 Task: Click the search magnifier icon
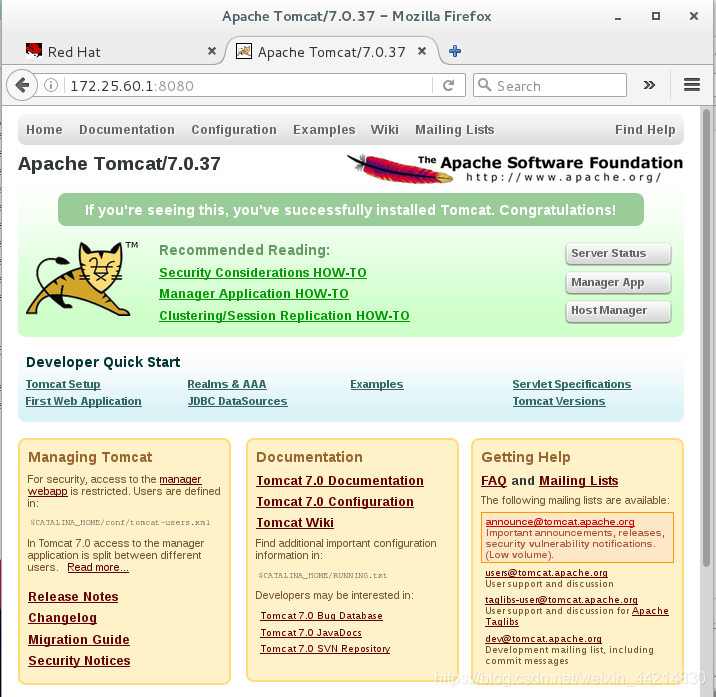tap(484, 85)
